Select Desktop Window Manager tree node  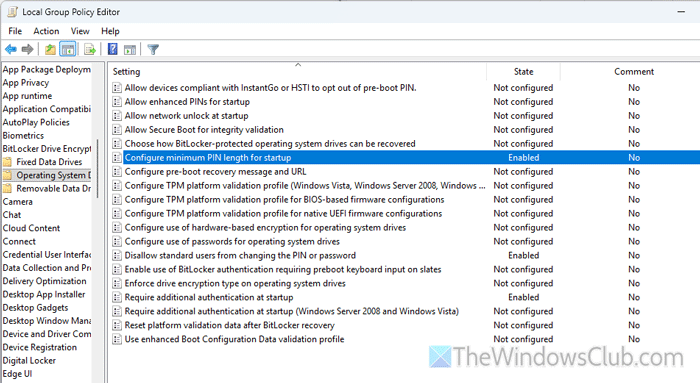point(46,321)
